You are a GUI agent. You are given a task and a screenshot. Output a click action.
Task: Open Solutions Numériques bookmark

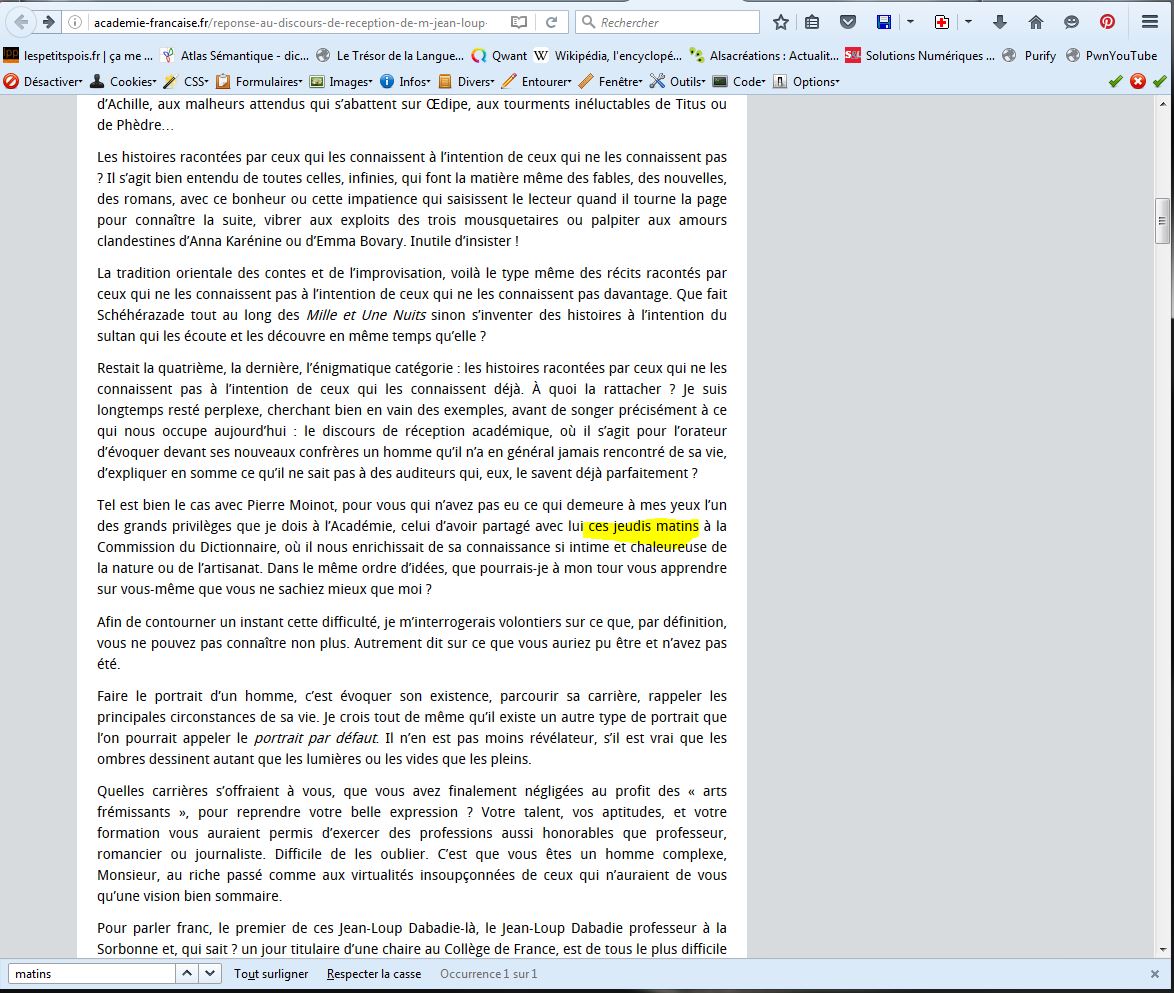point(920,55)
